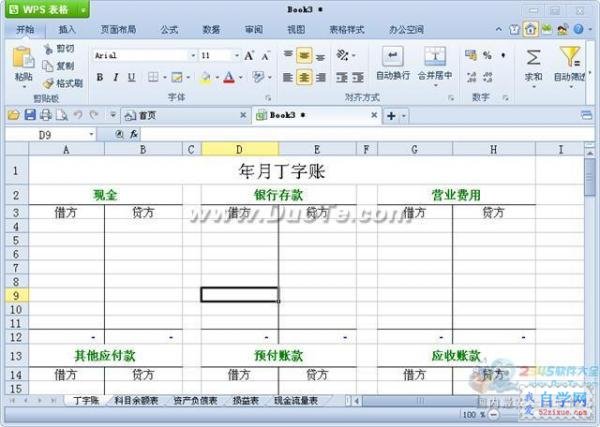Click the Copy (复制) button
The height and width of the screenshot is (427, 600).
59,66
